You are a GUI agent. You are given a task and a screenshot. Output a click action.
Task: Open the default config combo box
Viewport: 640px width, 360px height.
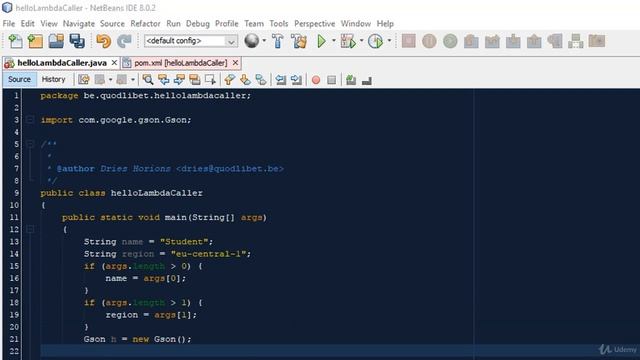tap(191, 41)
